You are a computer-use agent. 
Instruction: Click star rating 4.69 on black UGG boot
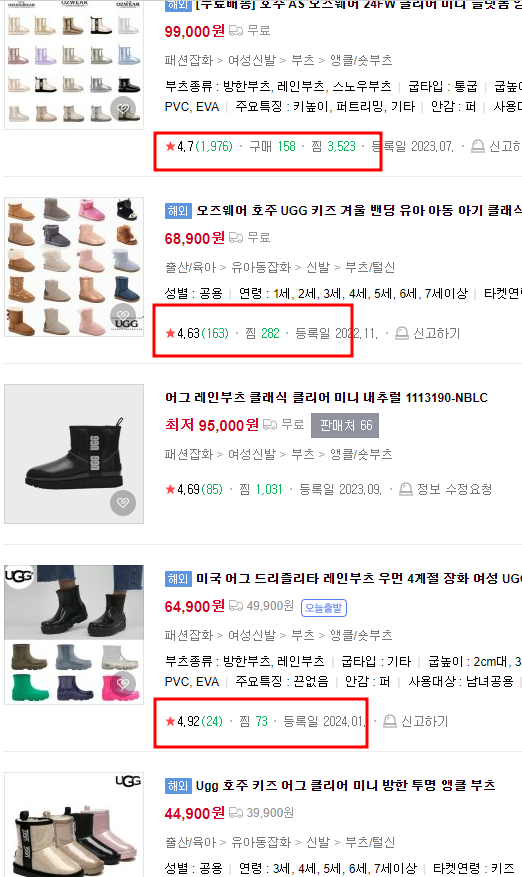tap(183, 489)
